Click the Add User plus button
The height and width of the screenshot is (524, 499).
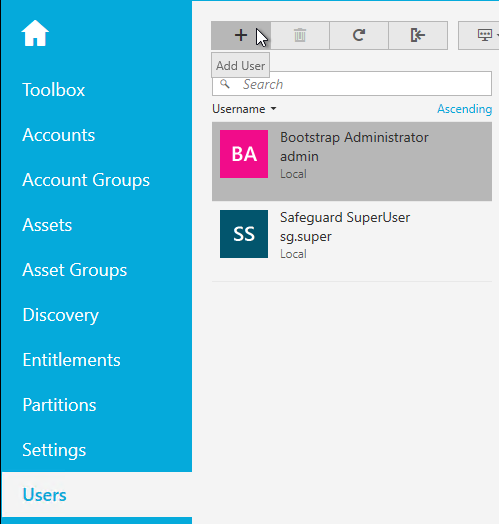[241, 35]
